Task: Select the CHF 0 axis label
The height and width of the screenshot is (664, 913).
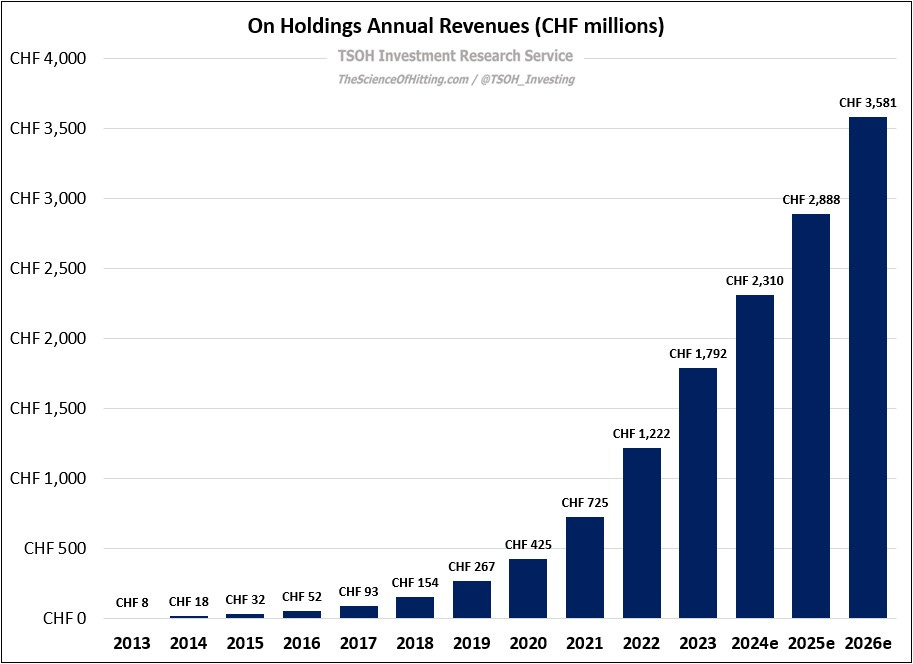Action: 65,618
